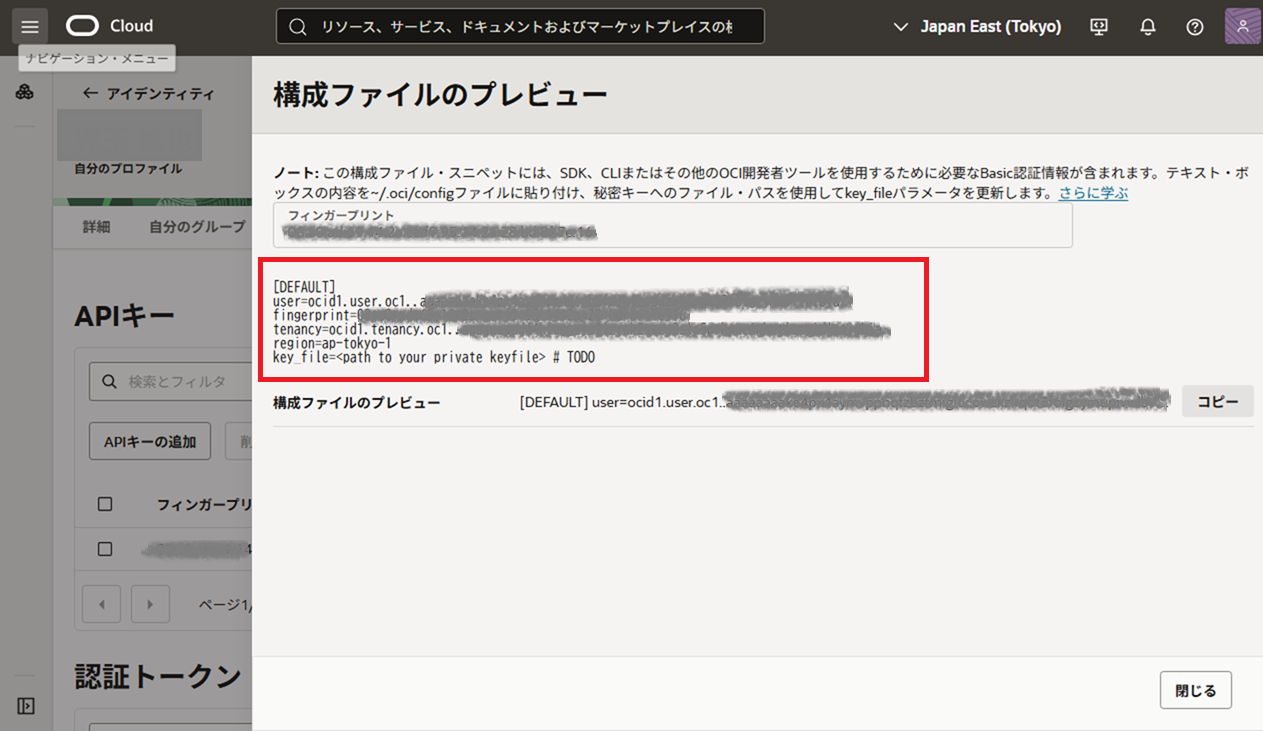Open the Japan East (Tokyo) region dropdown
This screenshot has width=1263, height=731.
[976, 27]
